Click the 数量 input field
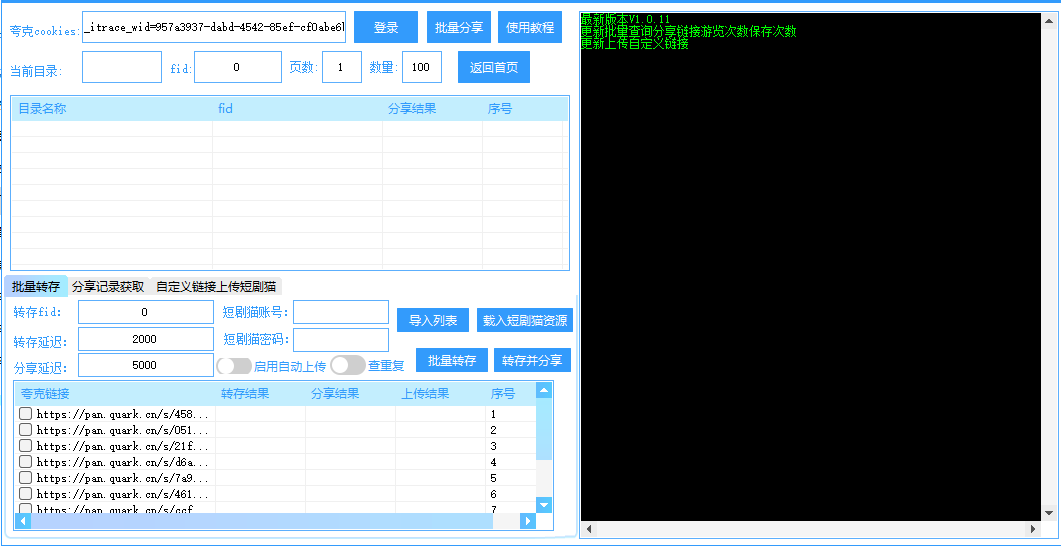1061x546 pixels. [422, 67]
